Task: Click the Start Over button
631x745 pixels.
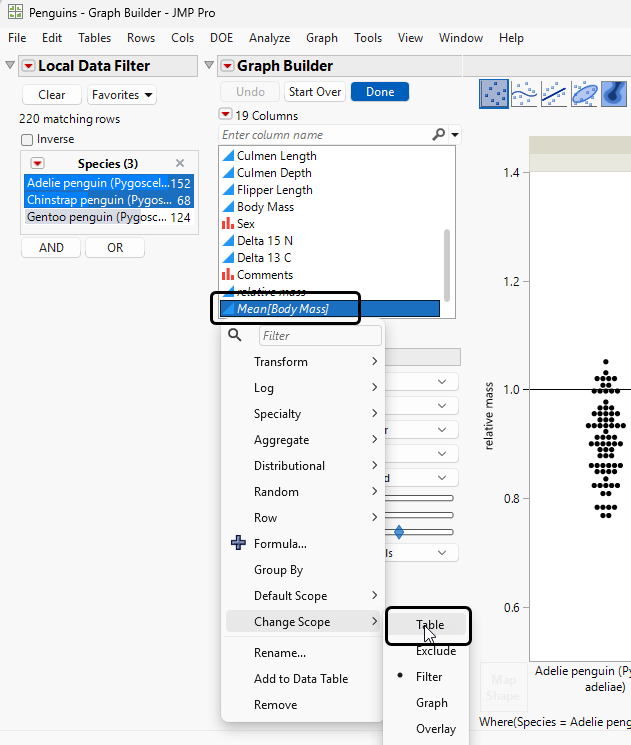Action: (315, 92)
